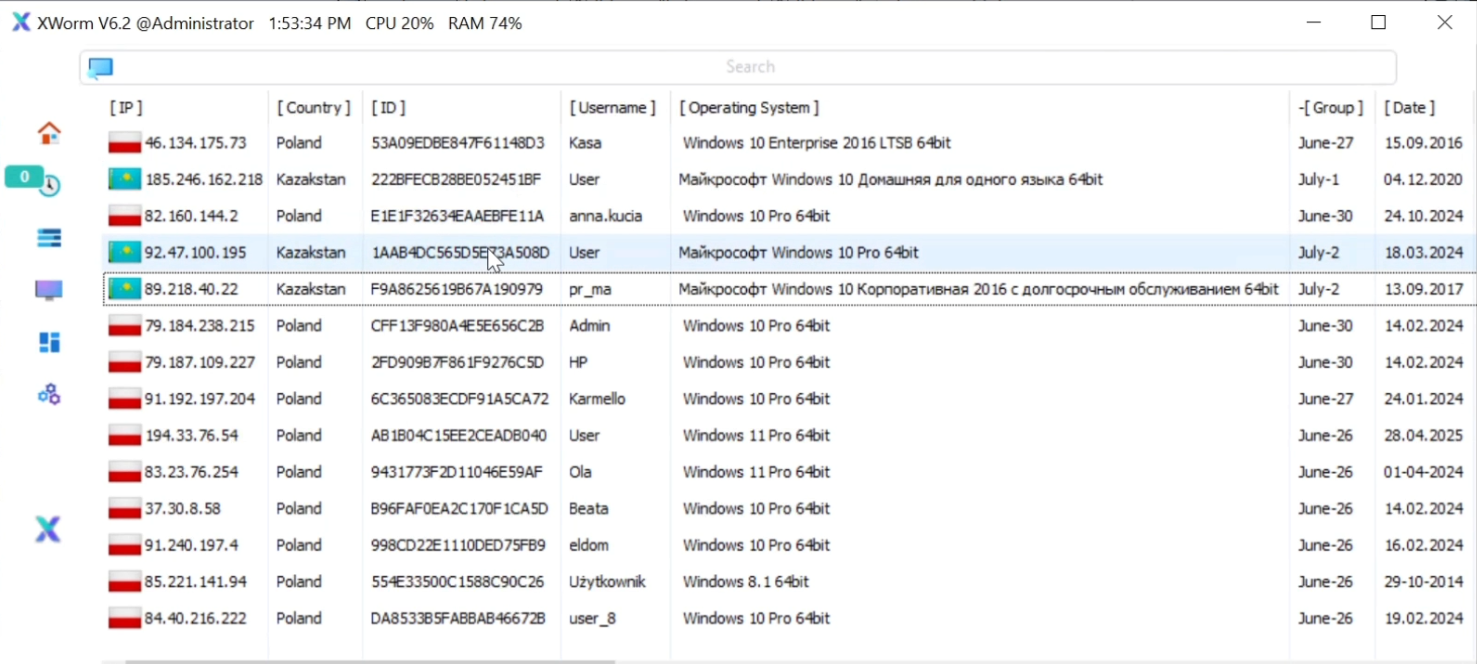Viewport: 1477px width, 664px height.
Task: Click username Karmello in the list
Action: (x=597, y=399)
